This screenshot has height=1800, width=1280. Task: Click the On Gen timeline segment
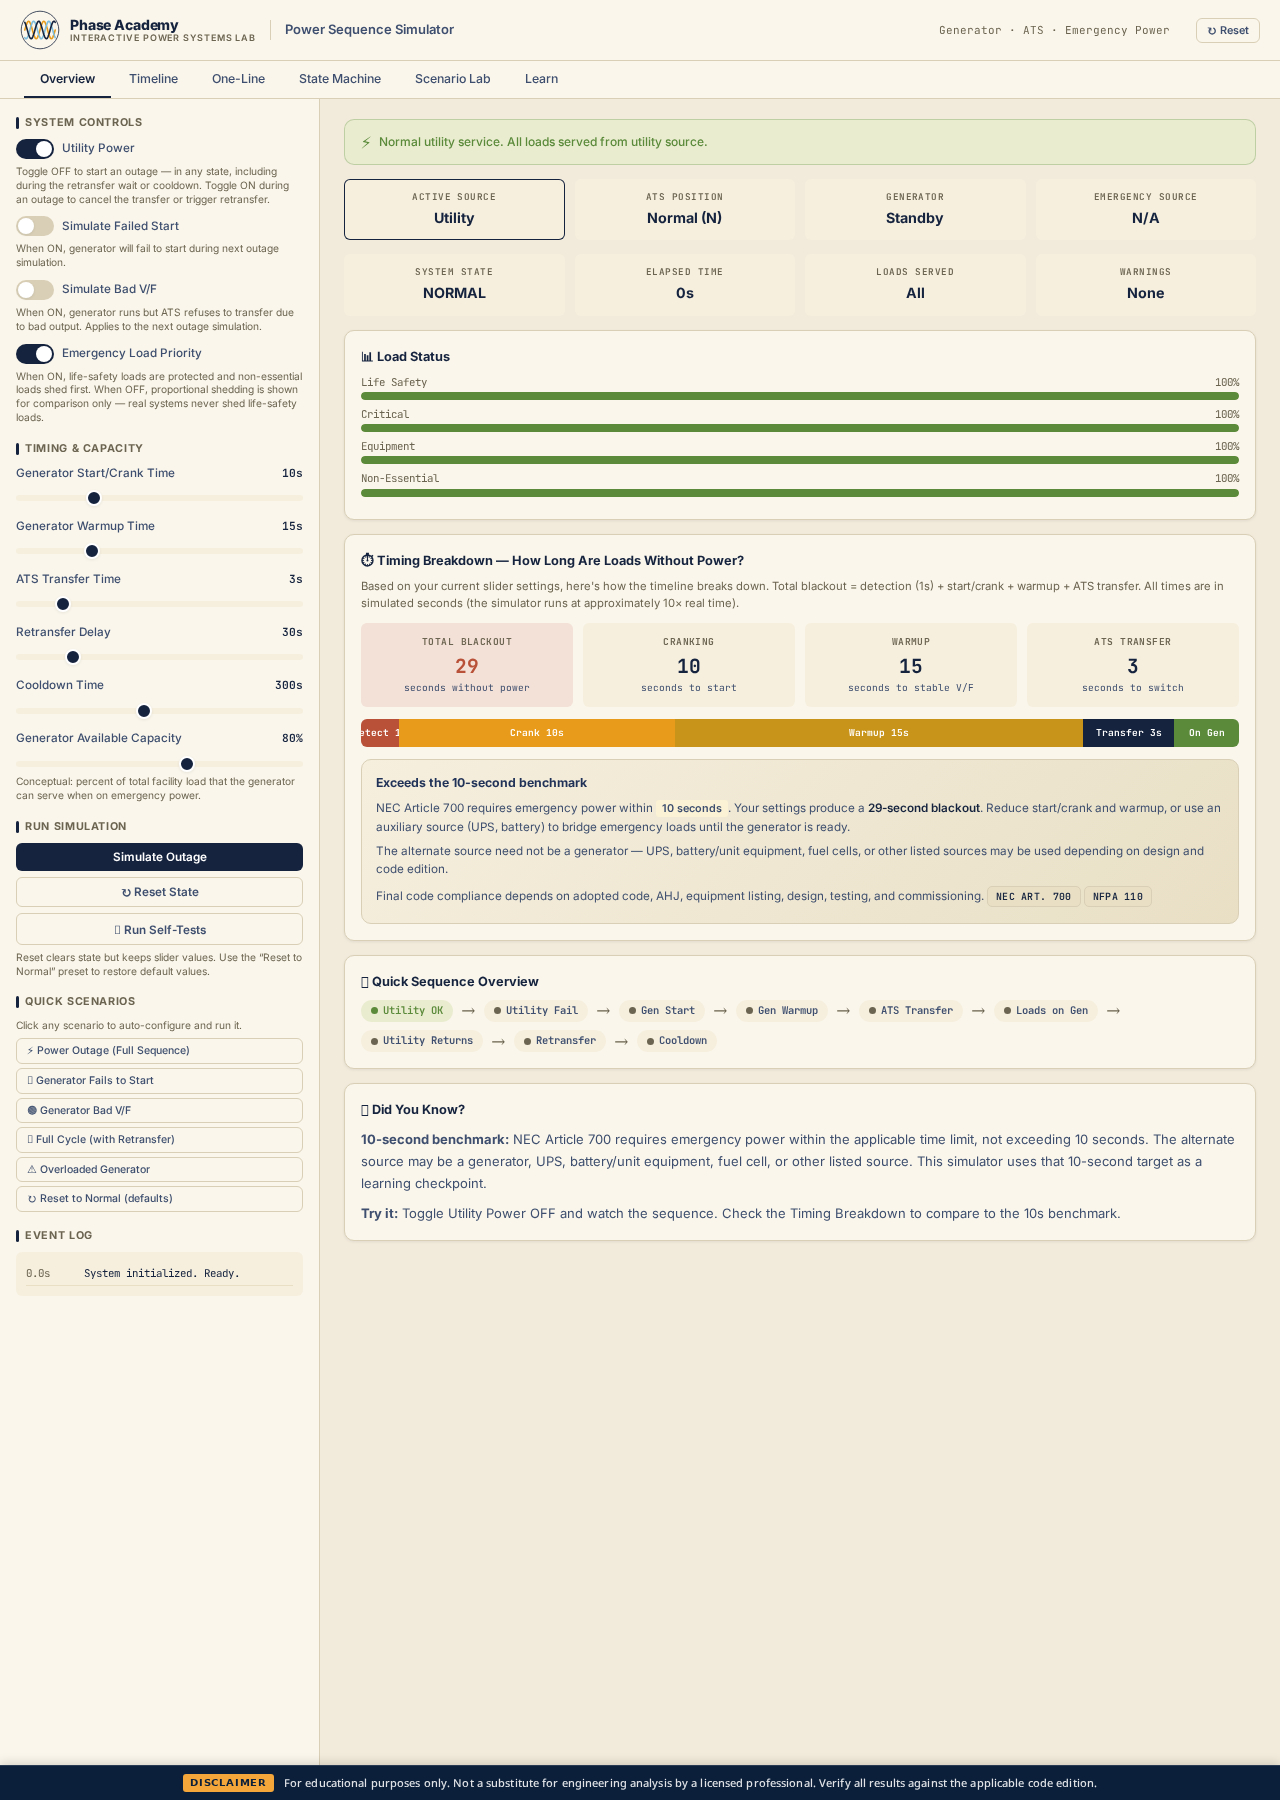point(1206,733)
